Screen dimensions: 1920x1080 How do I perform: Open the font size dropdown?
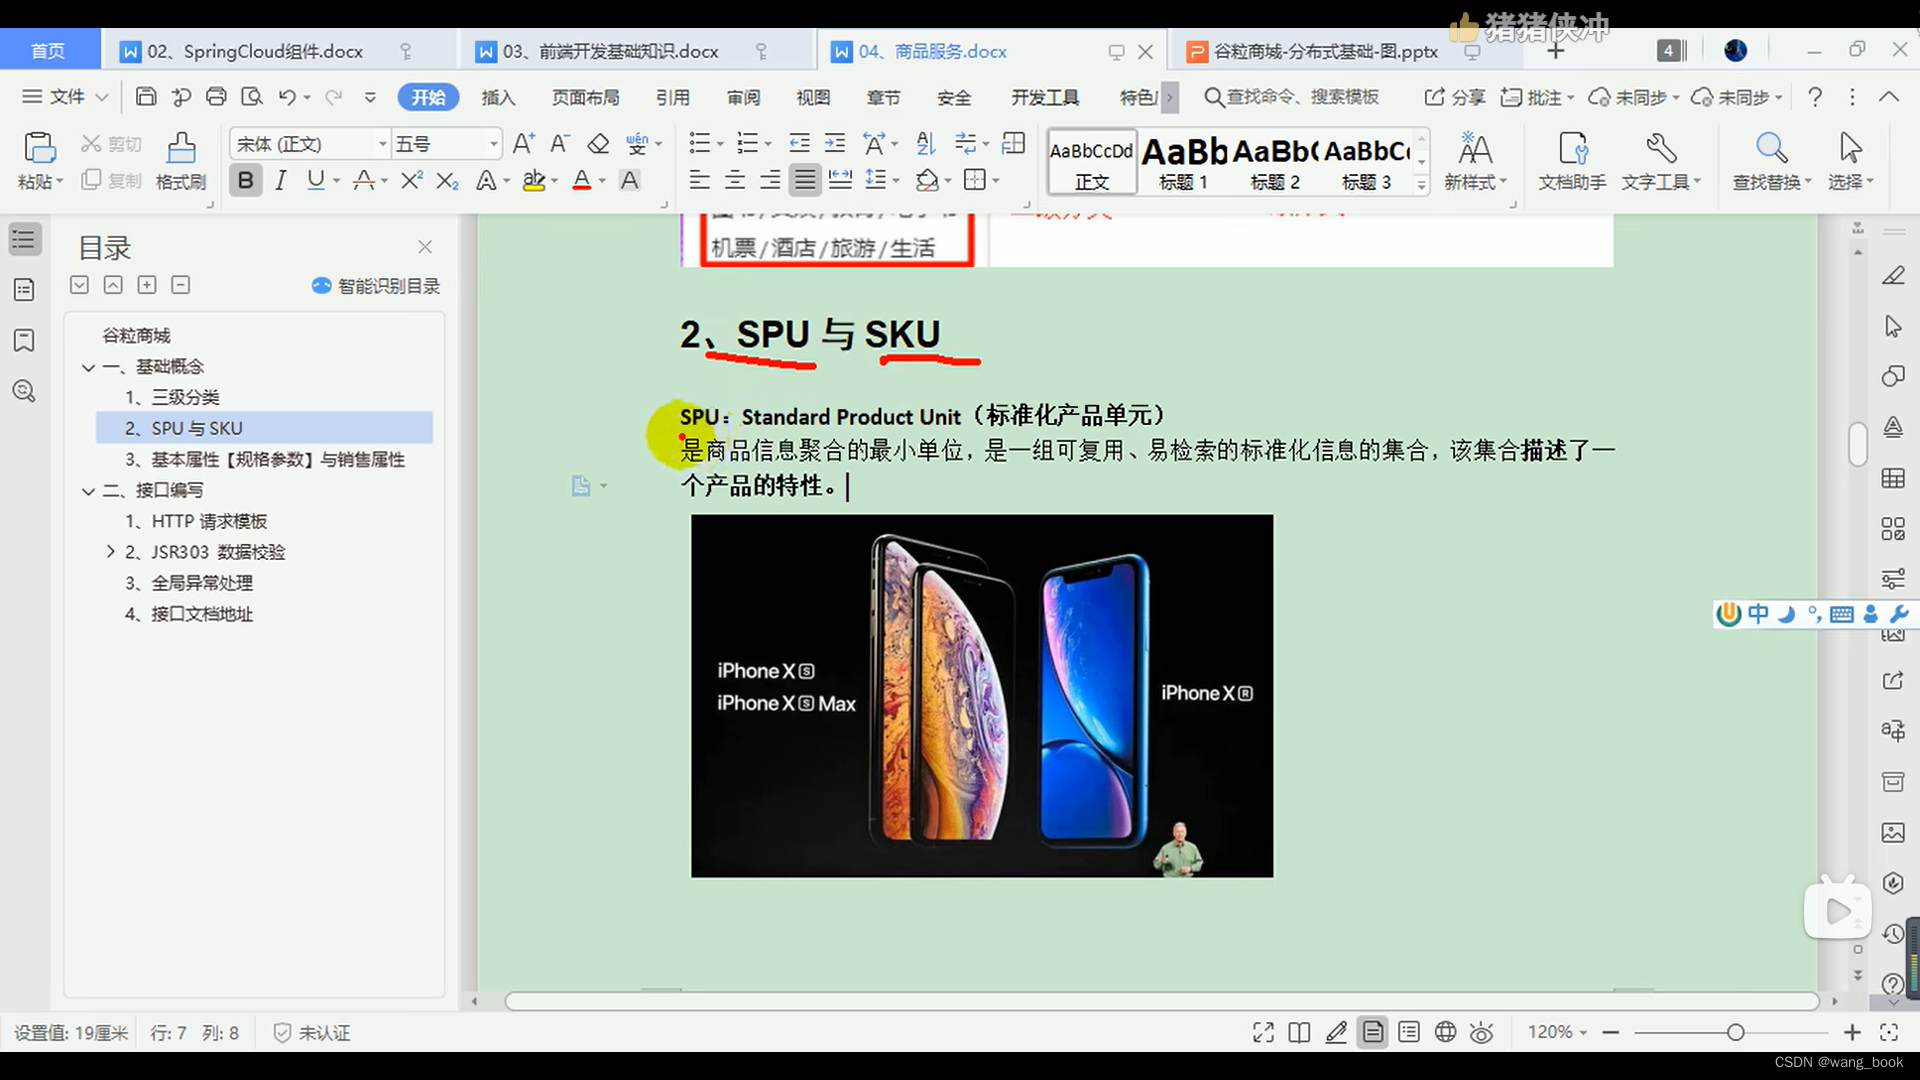pos(493,144)
